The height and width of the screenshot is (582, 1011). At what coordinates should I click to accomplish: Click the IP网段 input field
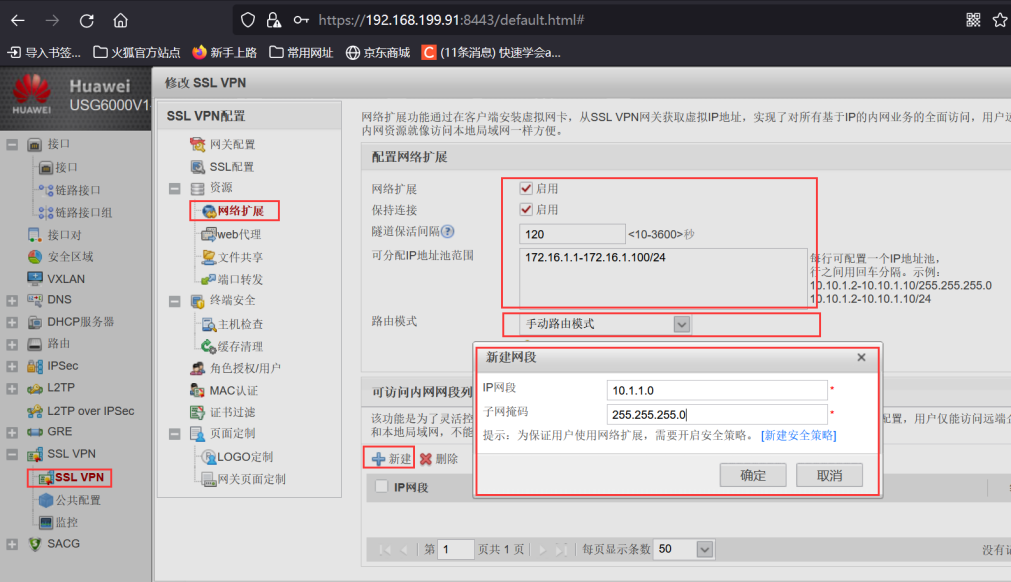tap(717, 391)
